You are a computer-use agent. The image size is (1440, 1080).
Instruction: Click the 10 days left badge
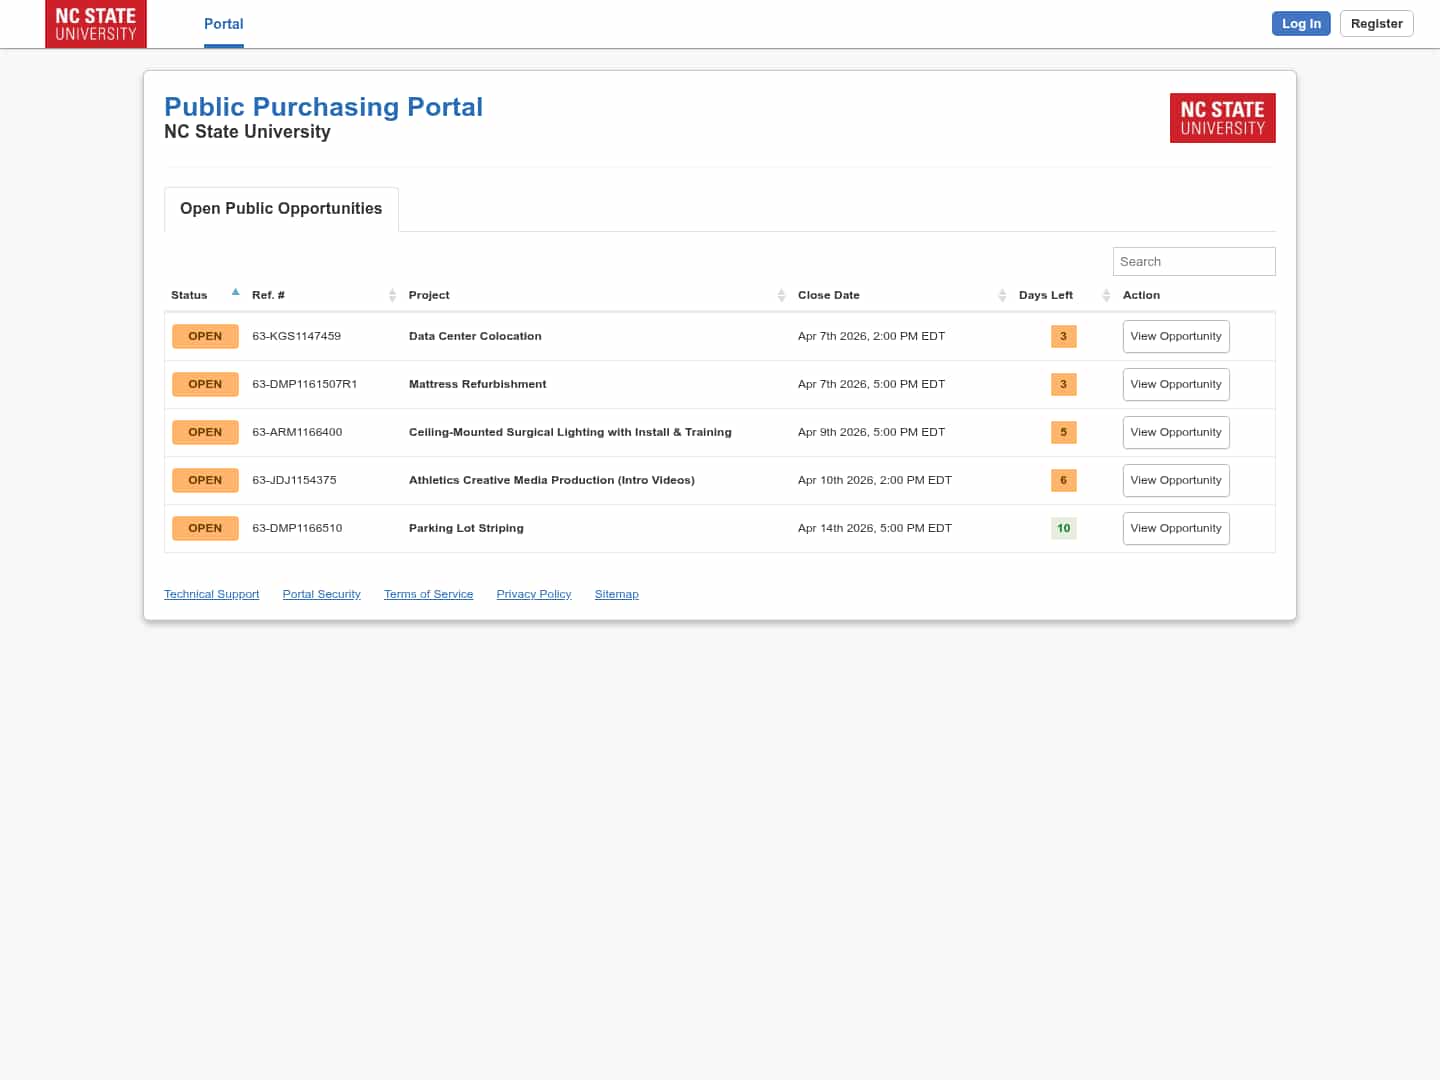coord(1063,528)
